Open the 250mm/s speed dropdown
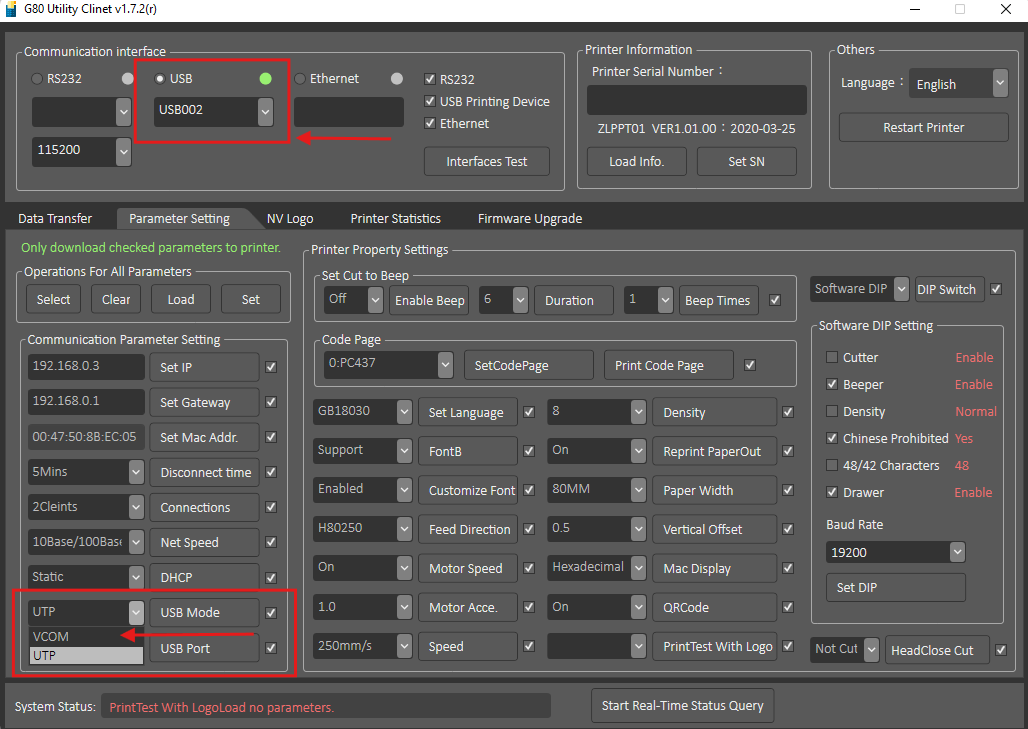 (404, 646)
